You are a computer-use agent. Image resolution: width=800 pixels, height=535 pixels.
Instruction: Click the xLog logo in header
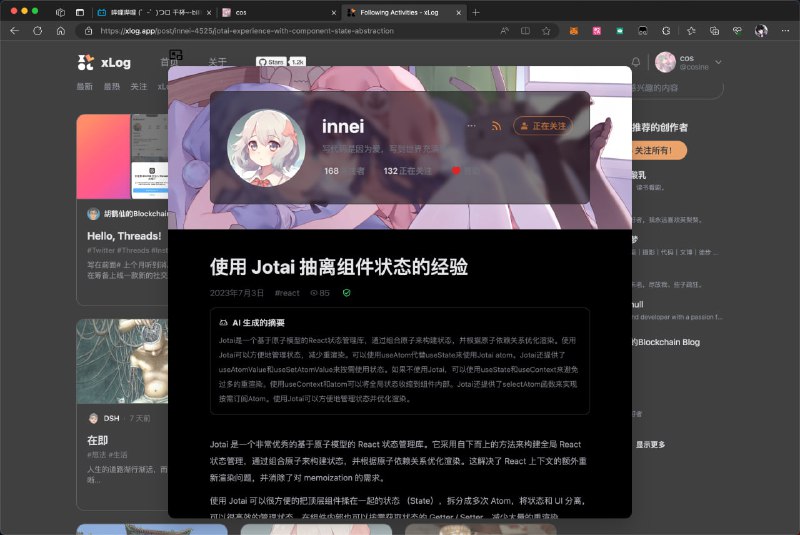pyautogui.click(x=100, y=62)
